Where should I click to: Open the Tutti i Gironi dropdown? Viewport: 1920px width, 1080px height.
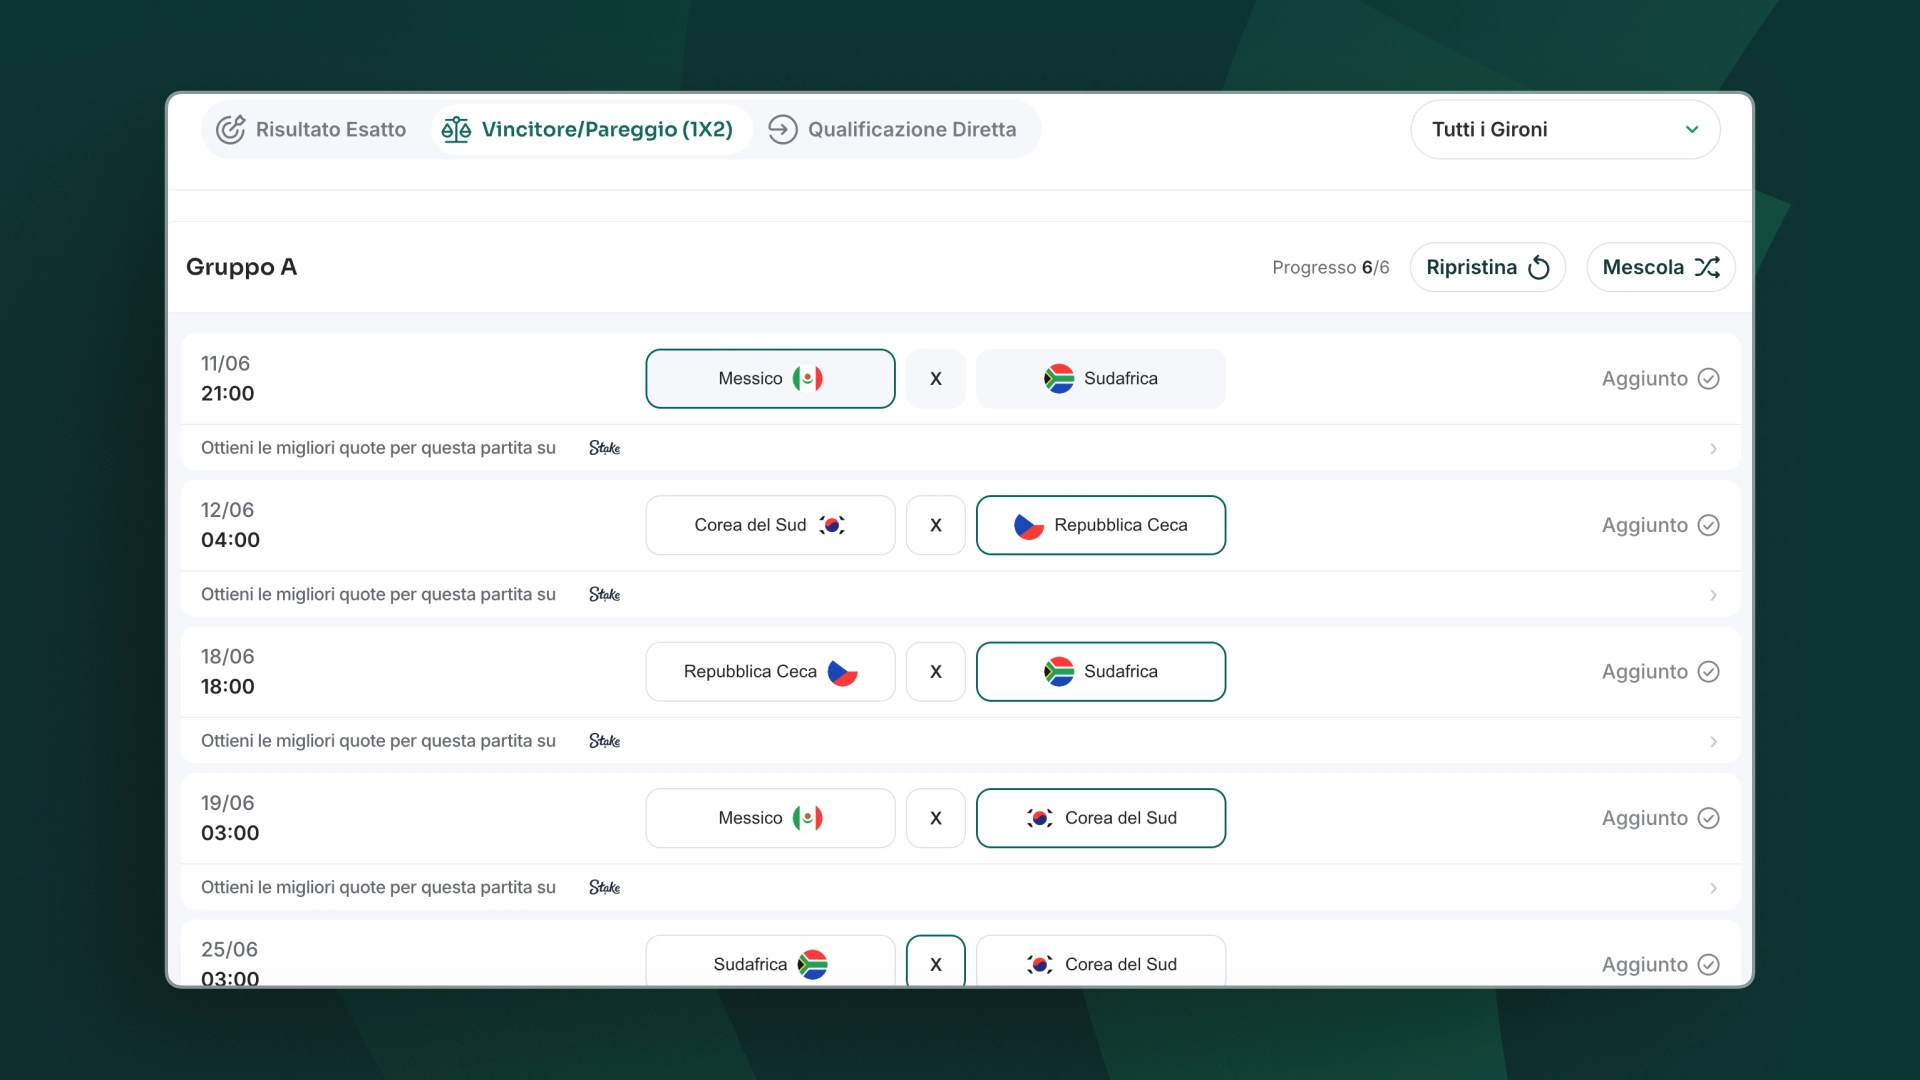point(1565,129)
